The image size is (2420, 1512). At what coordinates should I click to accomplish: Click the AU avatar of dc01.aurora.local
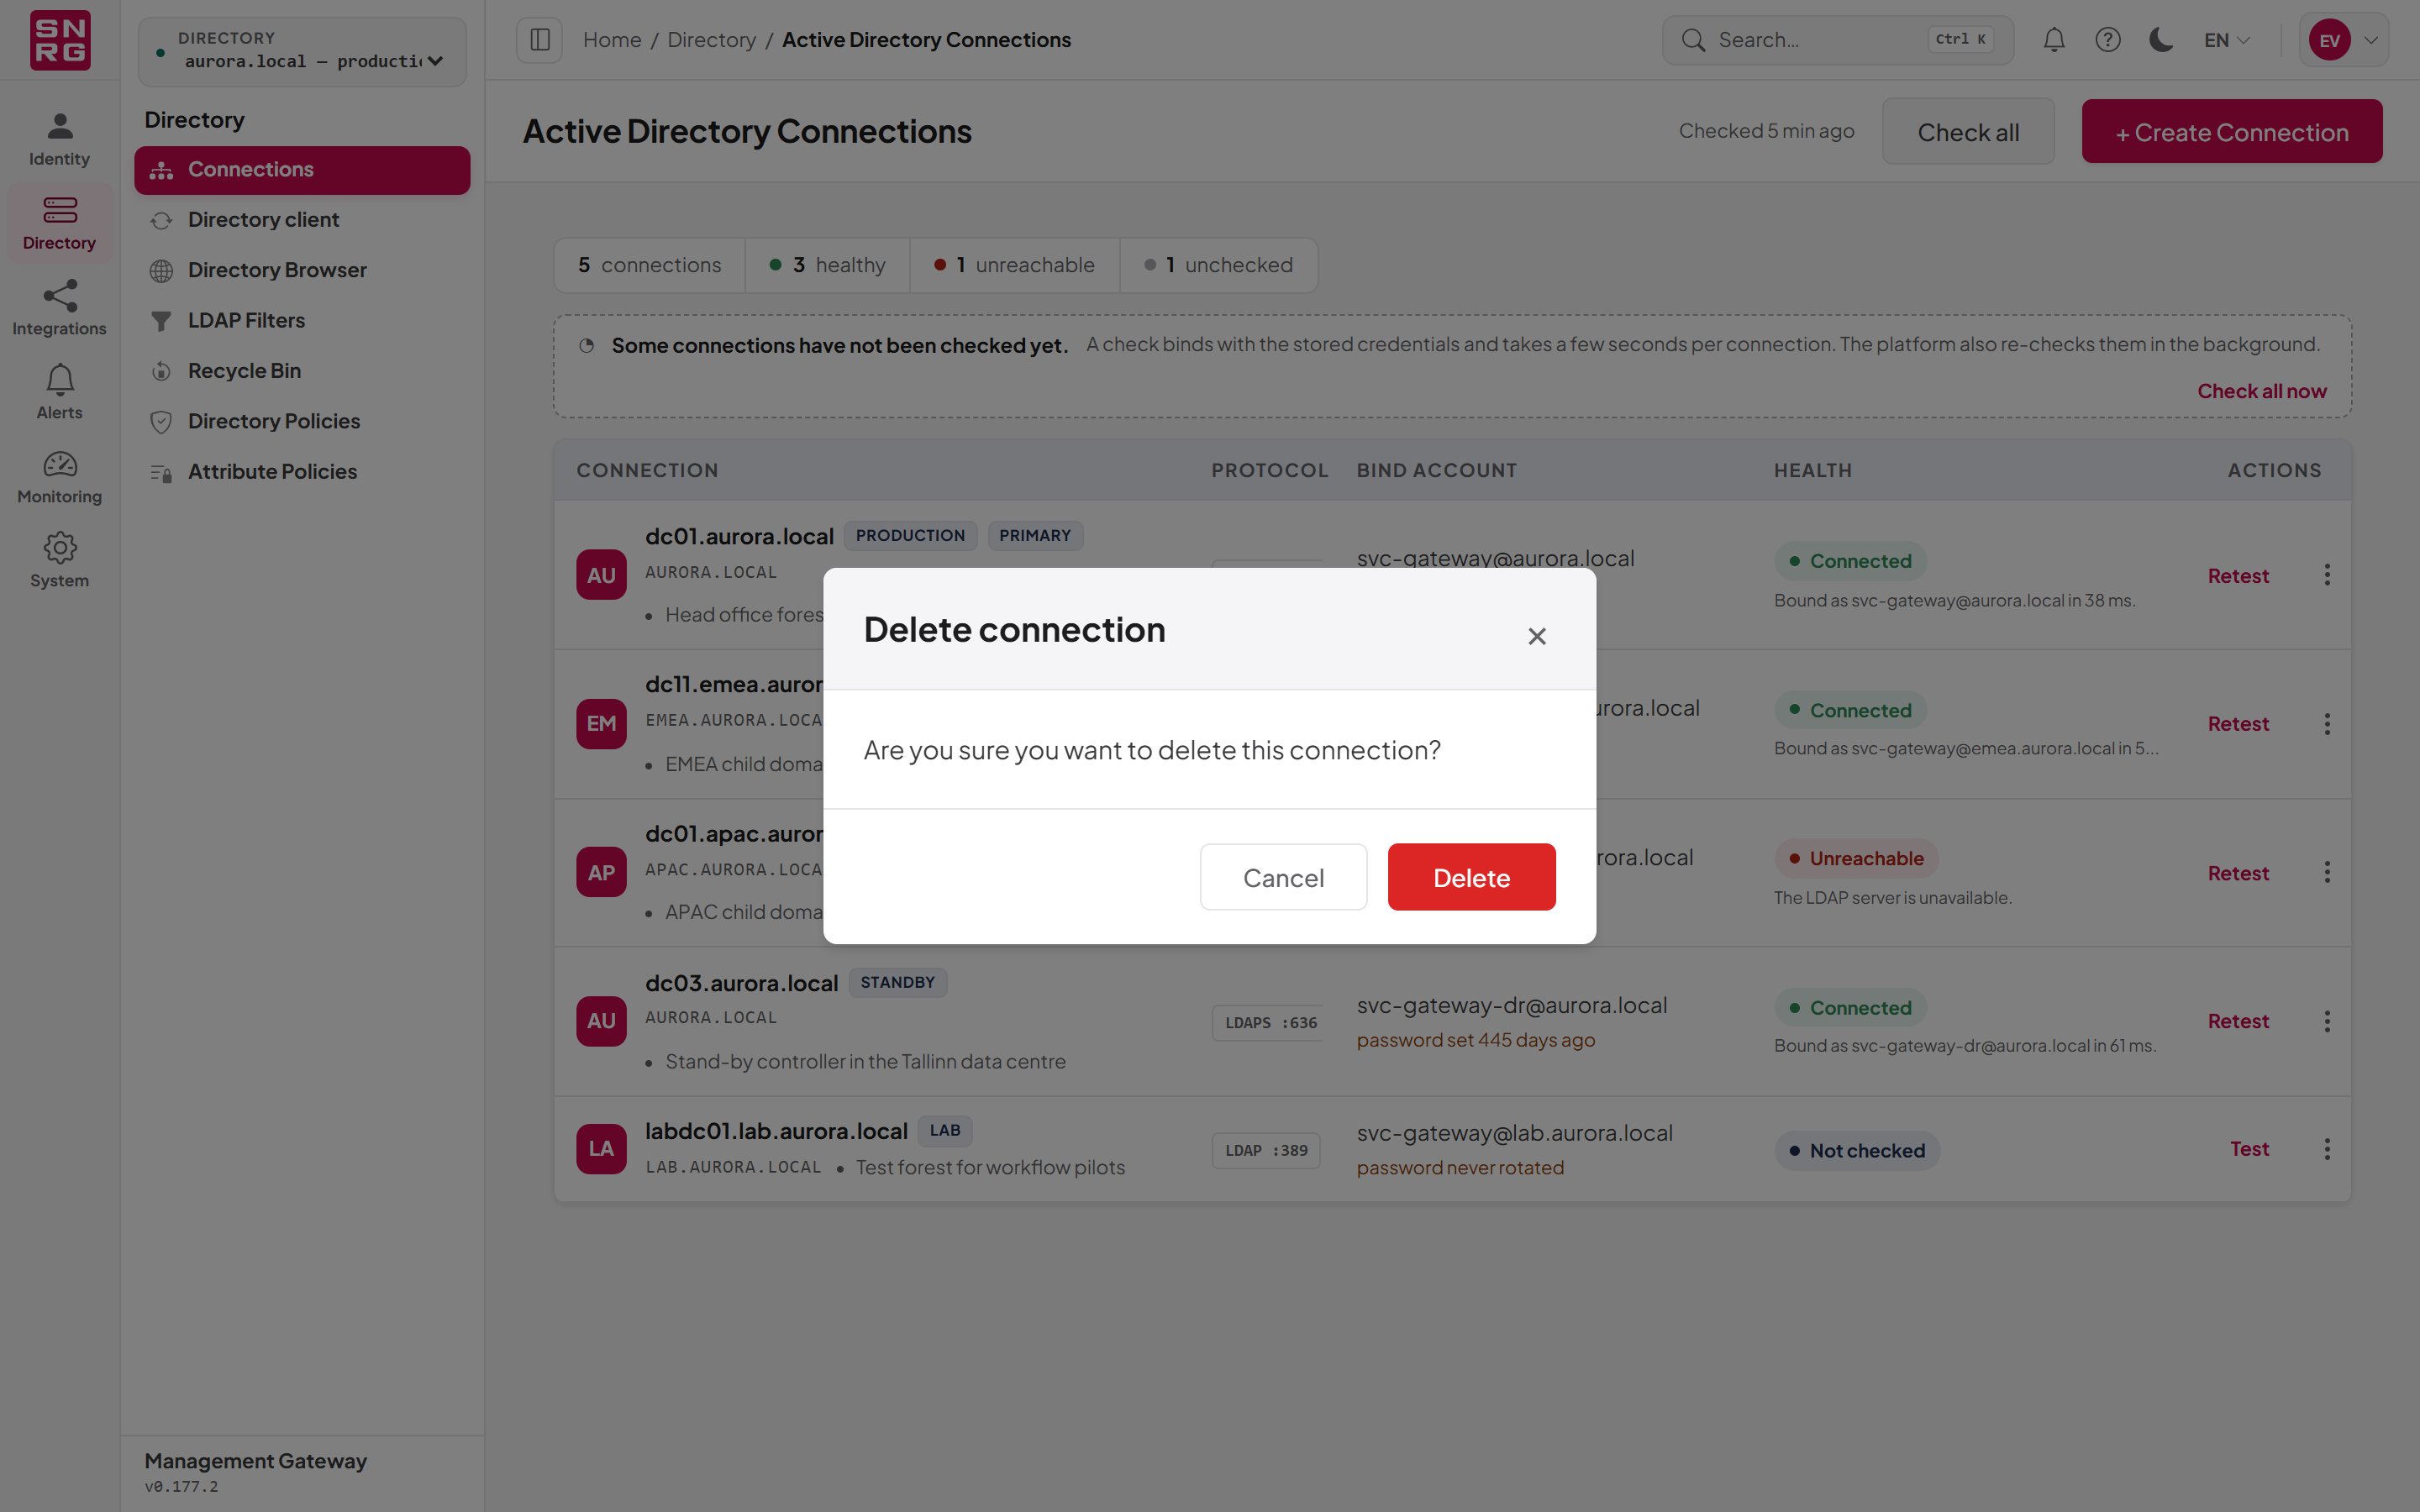click(x=601, y=575)
